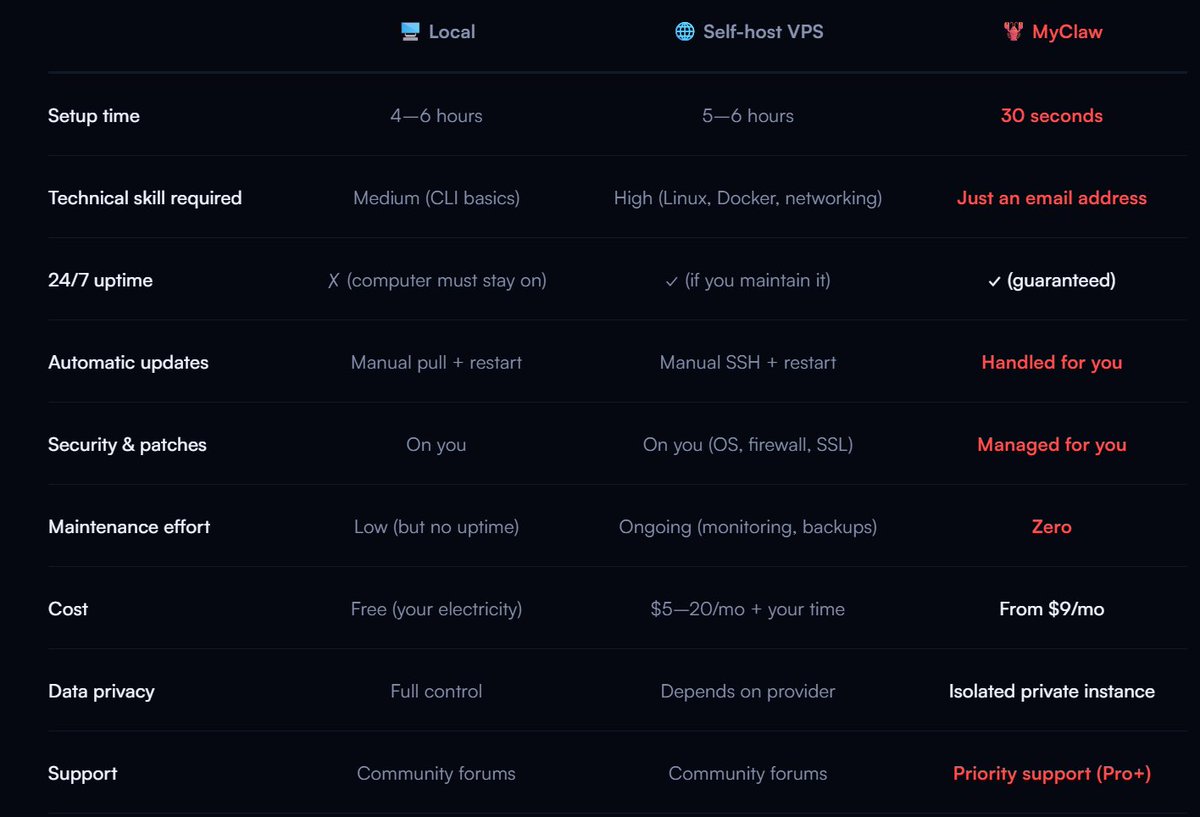Click the checkmark next to (guaranteed)
This screenshot has width=1200, height=817.
(994, 282)
